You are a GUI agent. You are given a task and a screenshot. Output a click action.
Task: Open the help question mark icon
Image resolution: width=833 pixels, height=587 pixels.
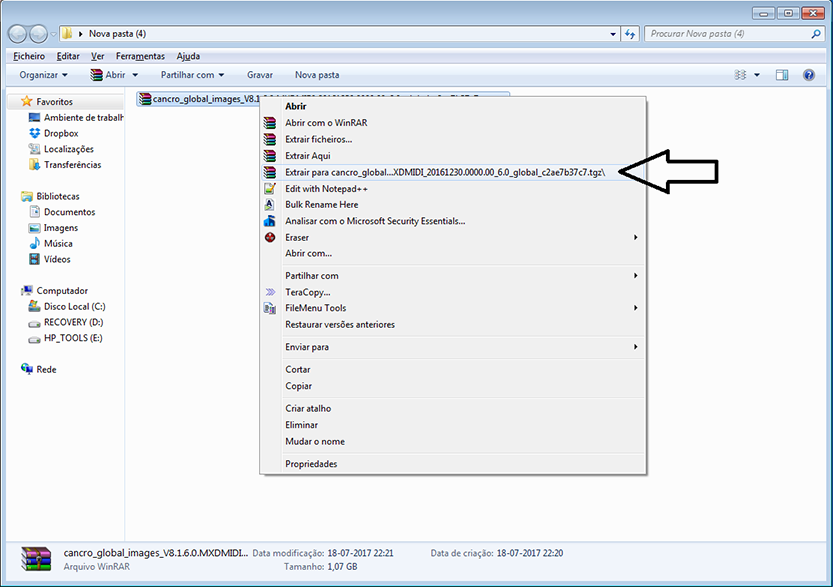(x=808, y=75)
